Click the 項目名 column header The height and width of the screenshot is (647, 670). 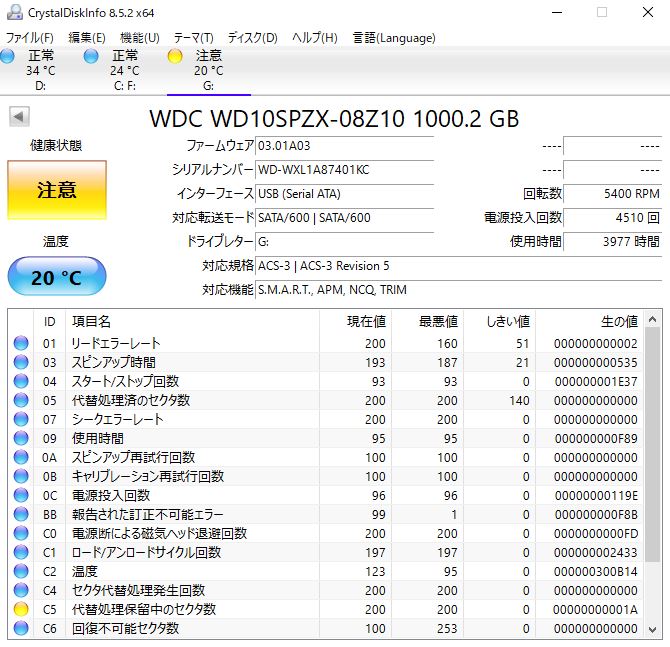[x=192, y=321]
